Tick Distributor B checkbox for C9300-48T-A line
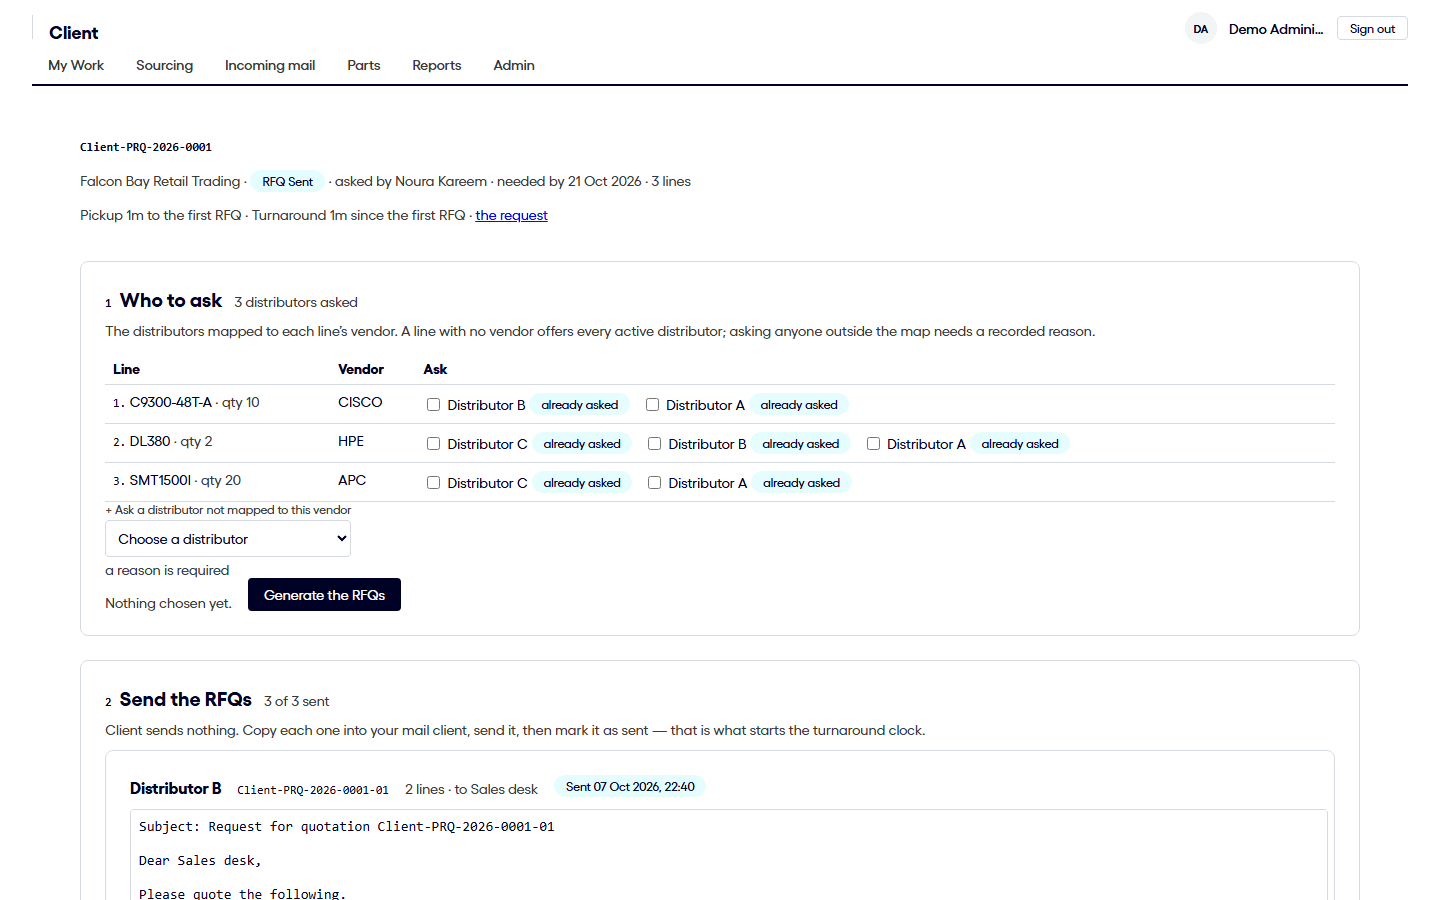Screen dimensions: 1440x900 [x=434, y=405]
